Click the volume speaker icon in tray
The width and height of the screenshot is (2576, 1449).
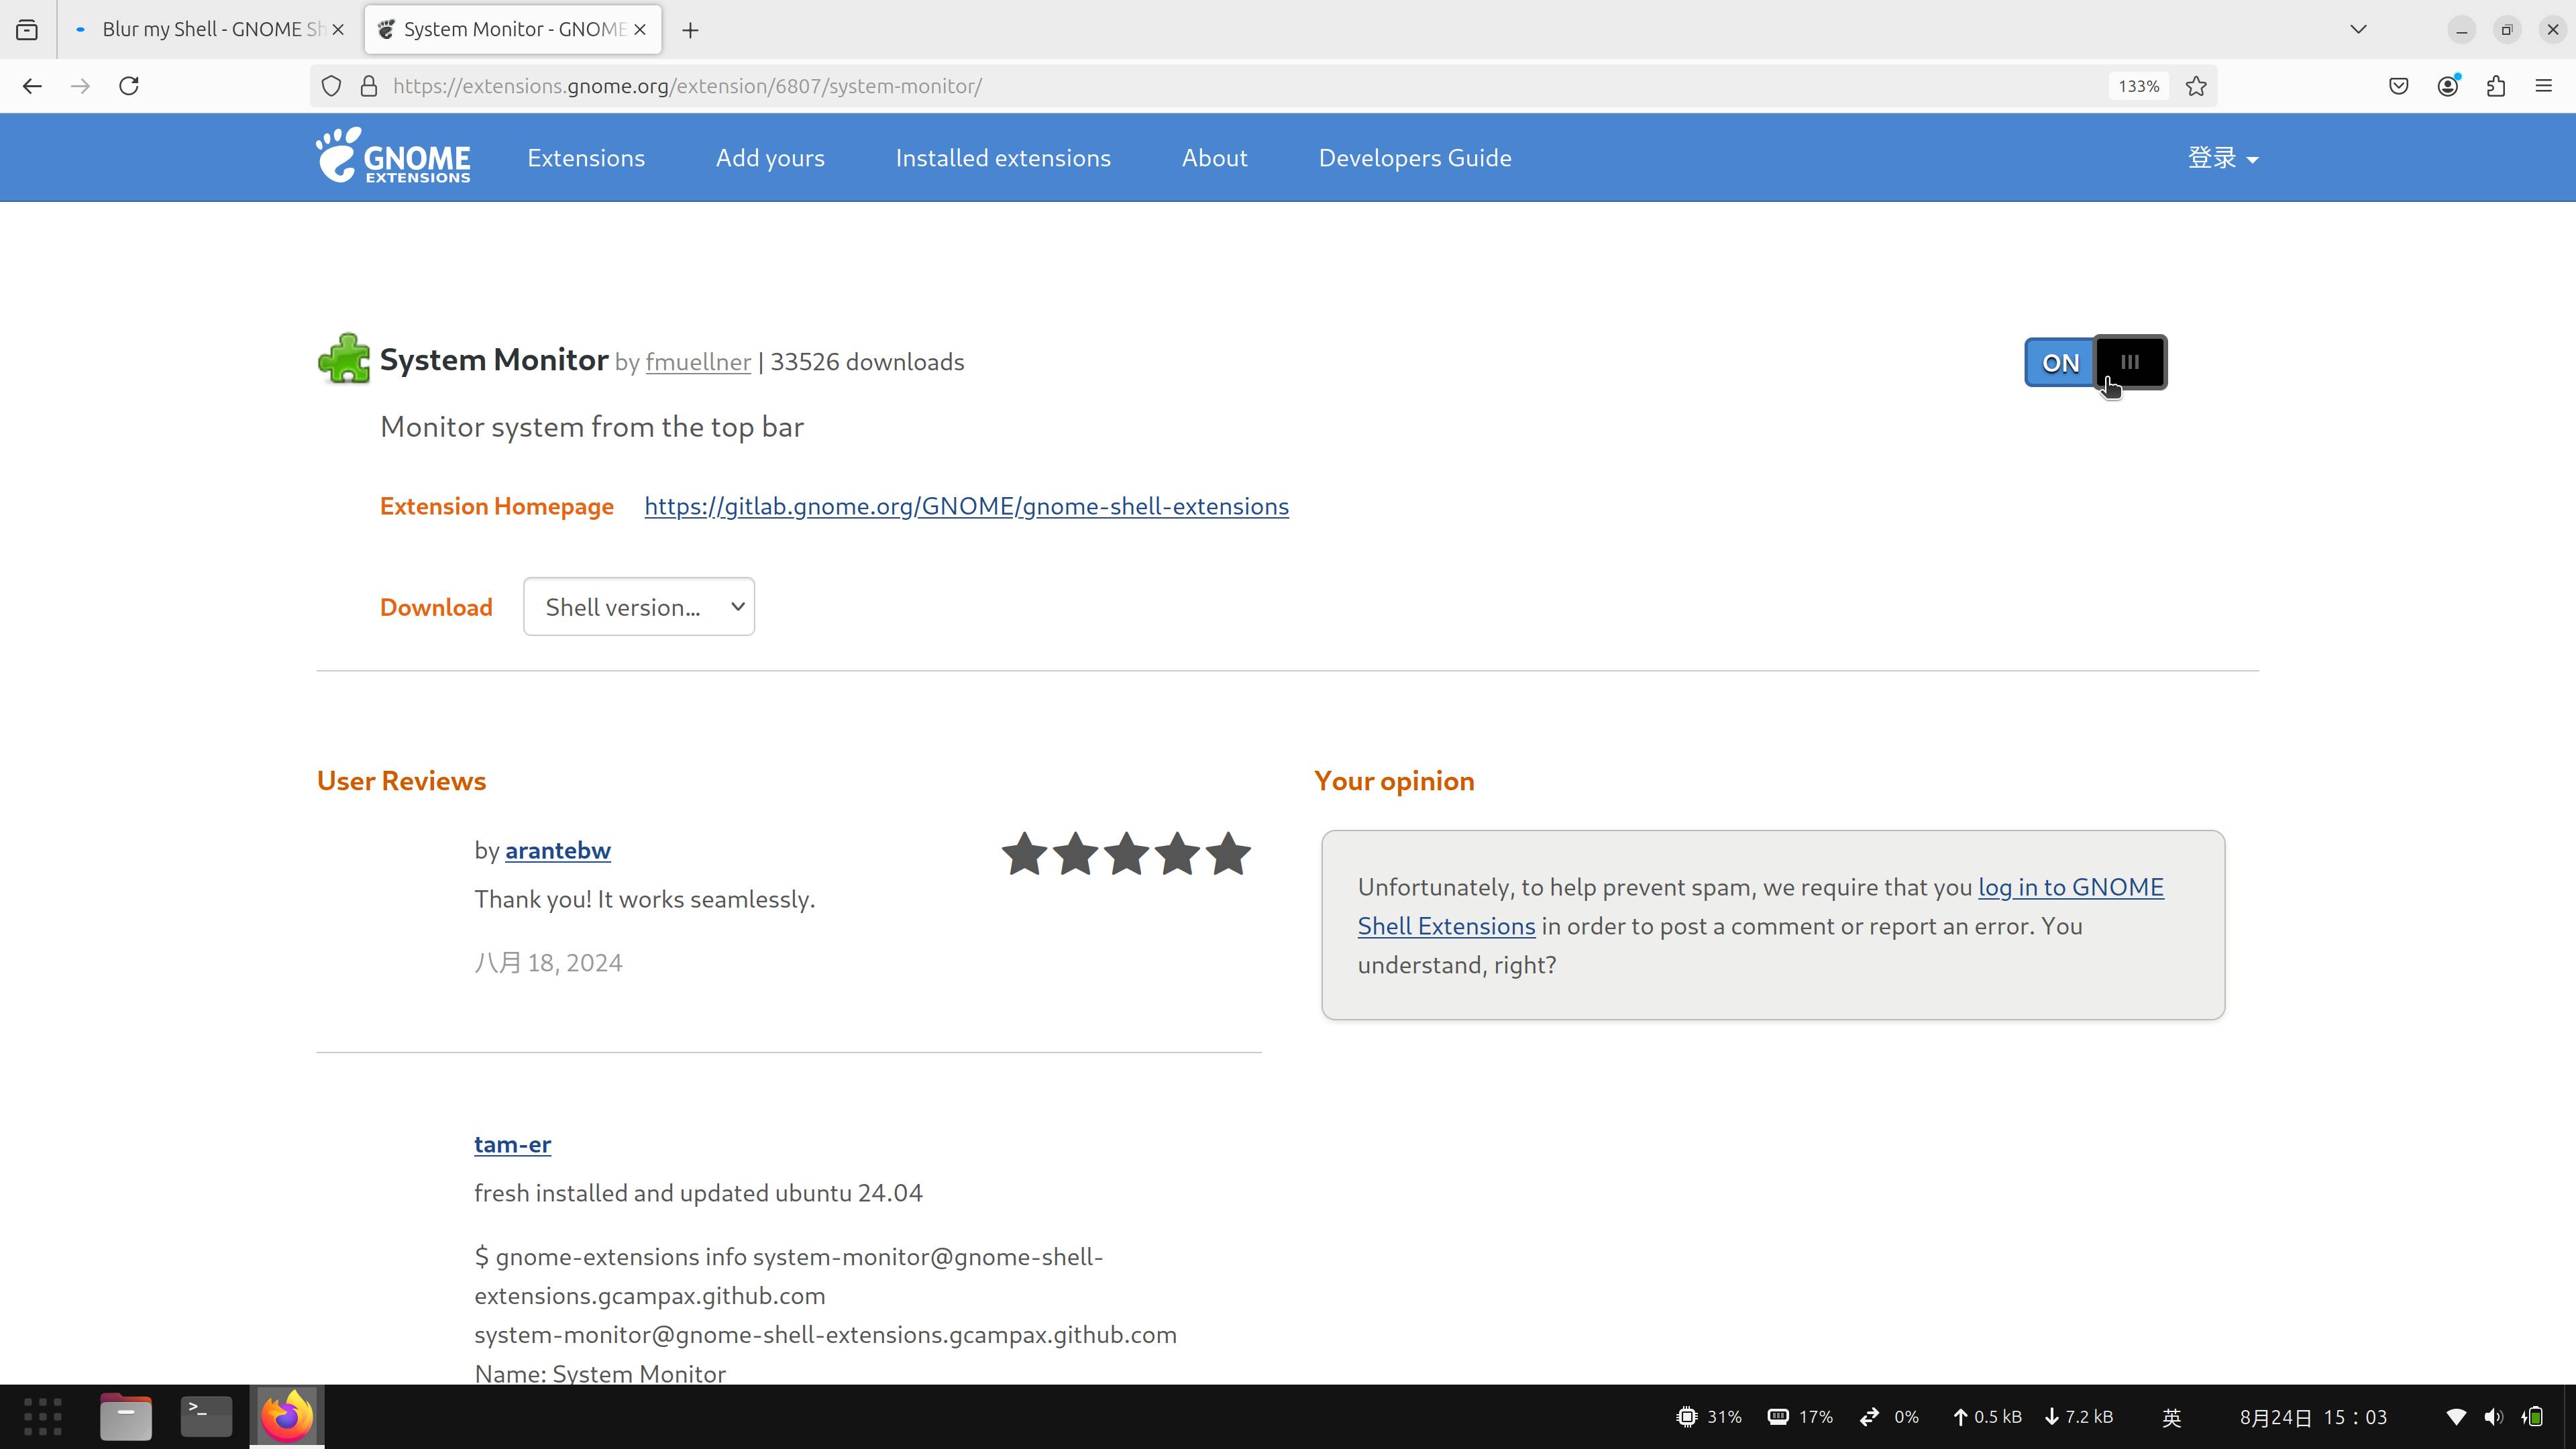tap(2494, 1417)
